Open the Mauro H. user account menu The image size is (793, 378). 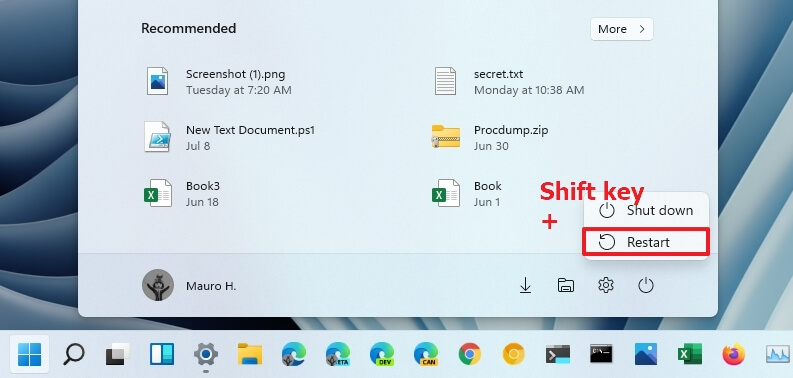click(189, 285)
